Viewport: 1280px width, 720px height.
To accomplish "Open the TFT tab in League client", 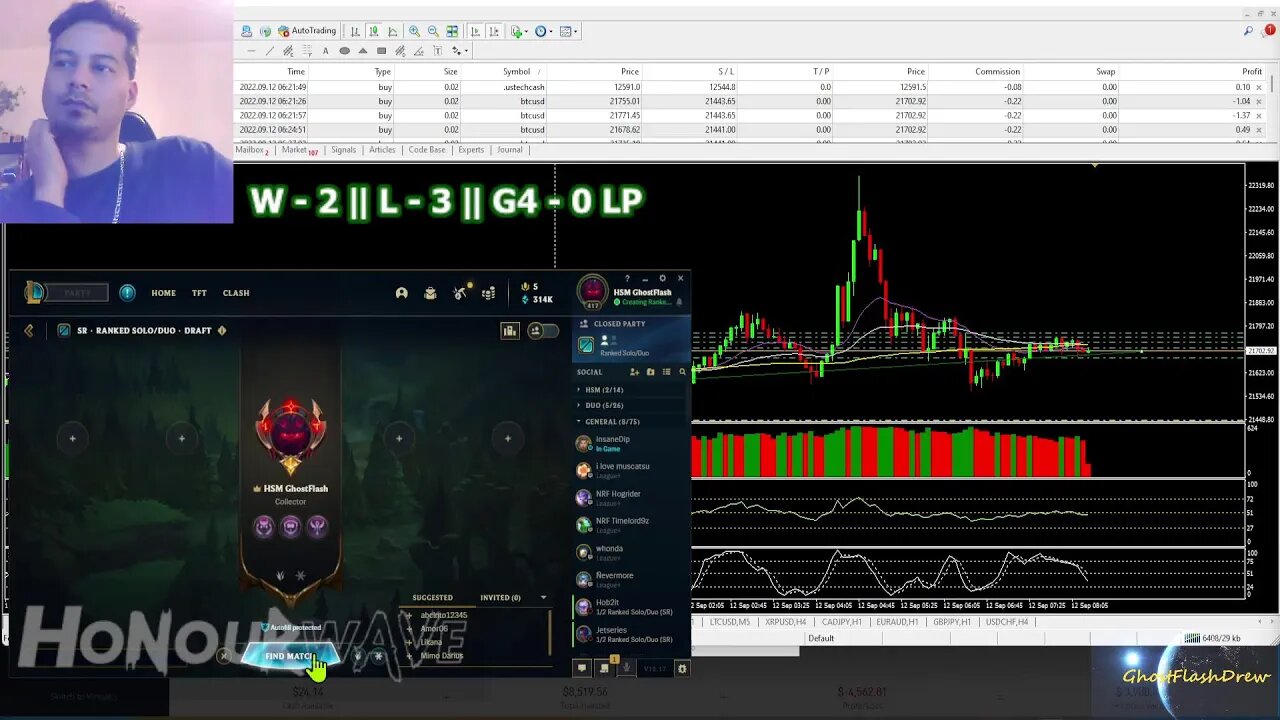I will (199, 293).
